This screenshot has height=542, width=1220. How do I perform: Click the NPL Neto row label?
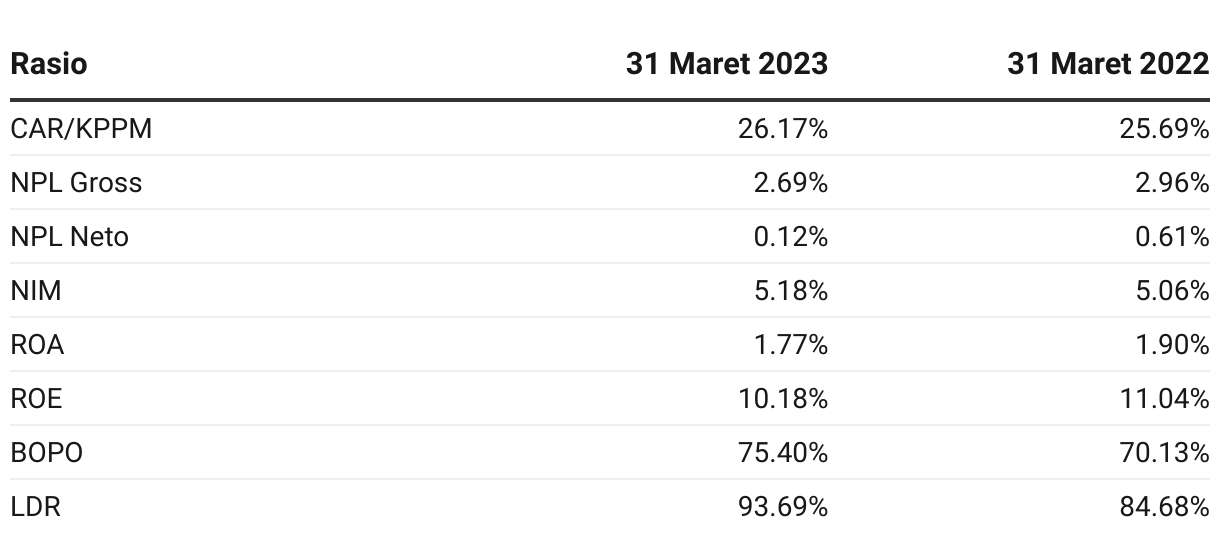69,237
